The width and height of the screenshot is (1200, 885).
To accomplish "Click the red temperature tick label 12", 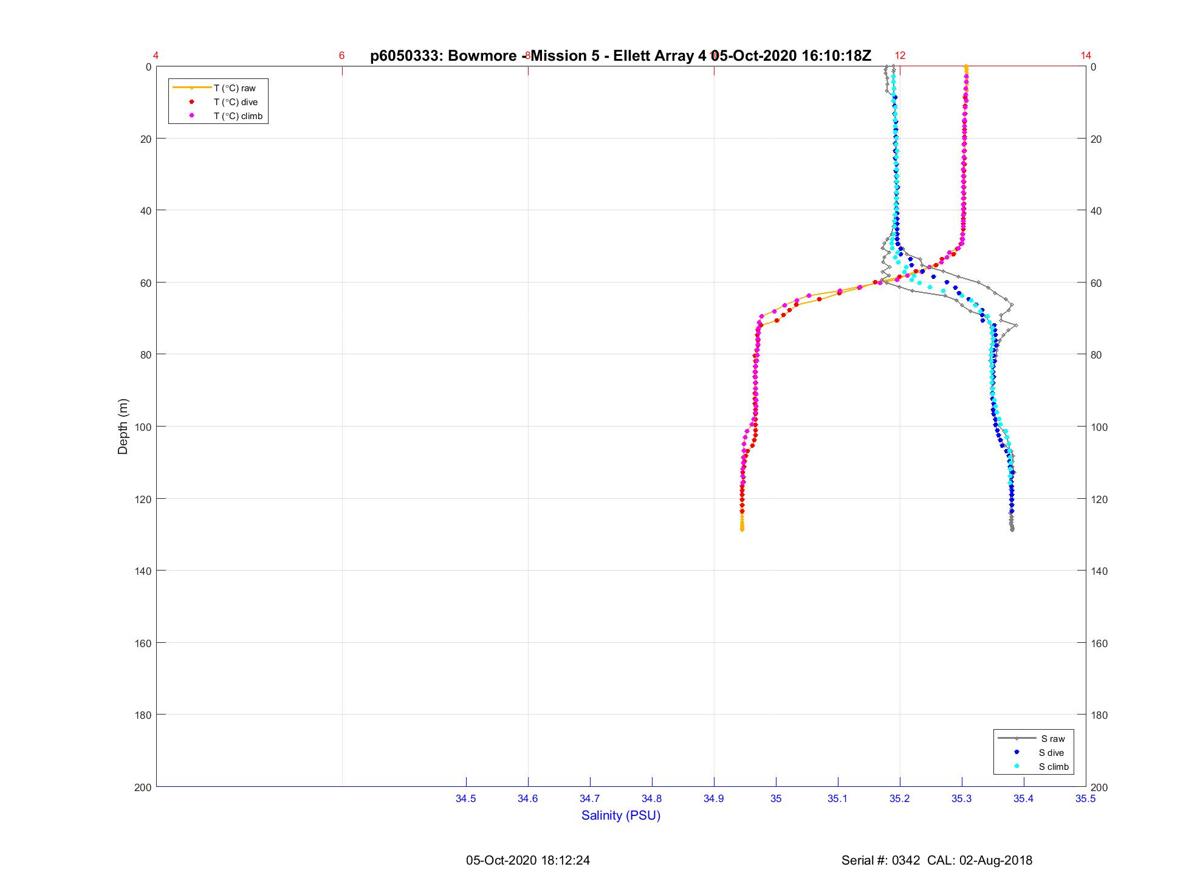I will point(900,56).
